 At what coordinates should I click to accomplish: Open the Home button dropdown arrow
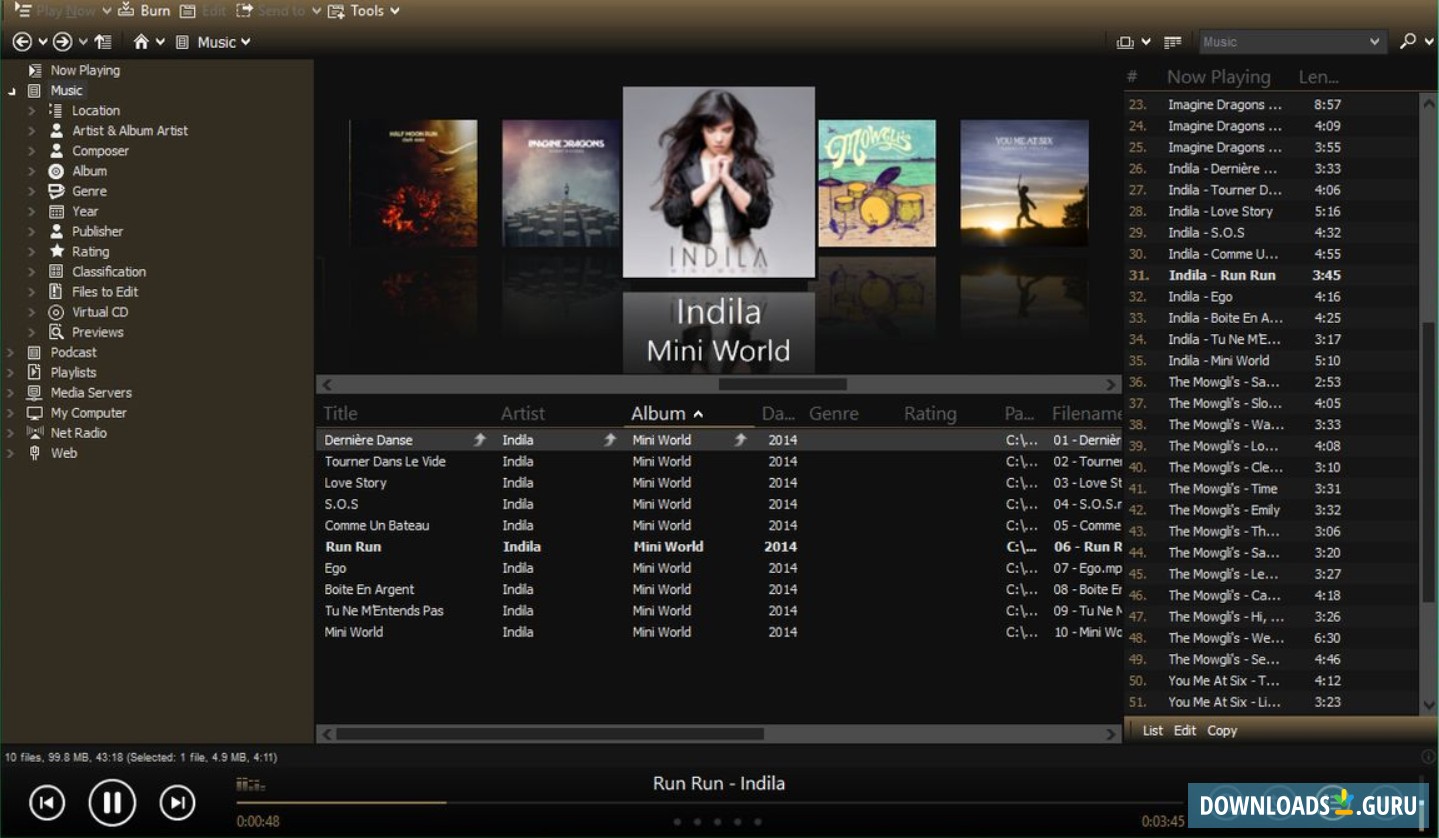[x=160, y=42]
